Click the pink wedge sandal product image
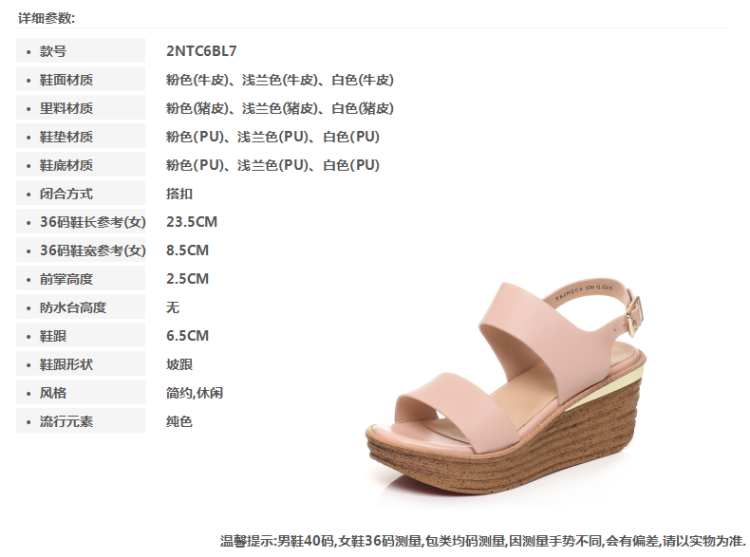This screenshot has height=557, width=750. [506, 393]
